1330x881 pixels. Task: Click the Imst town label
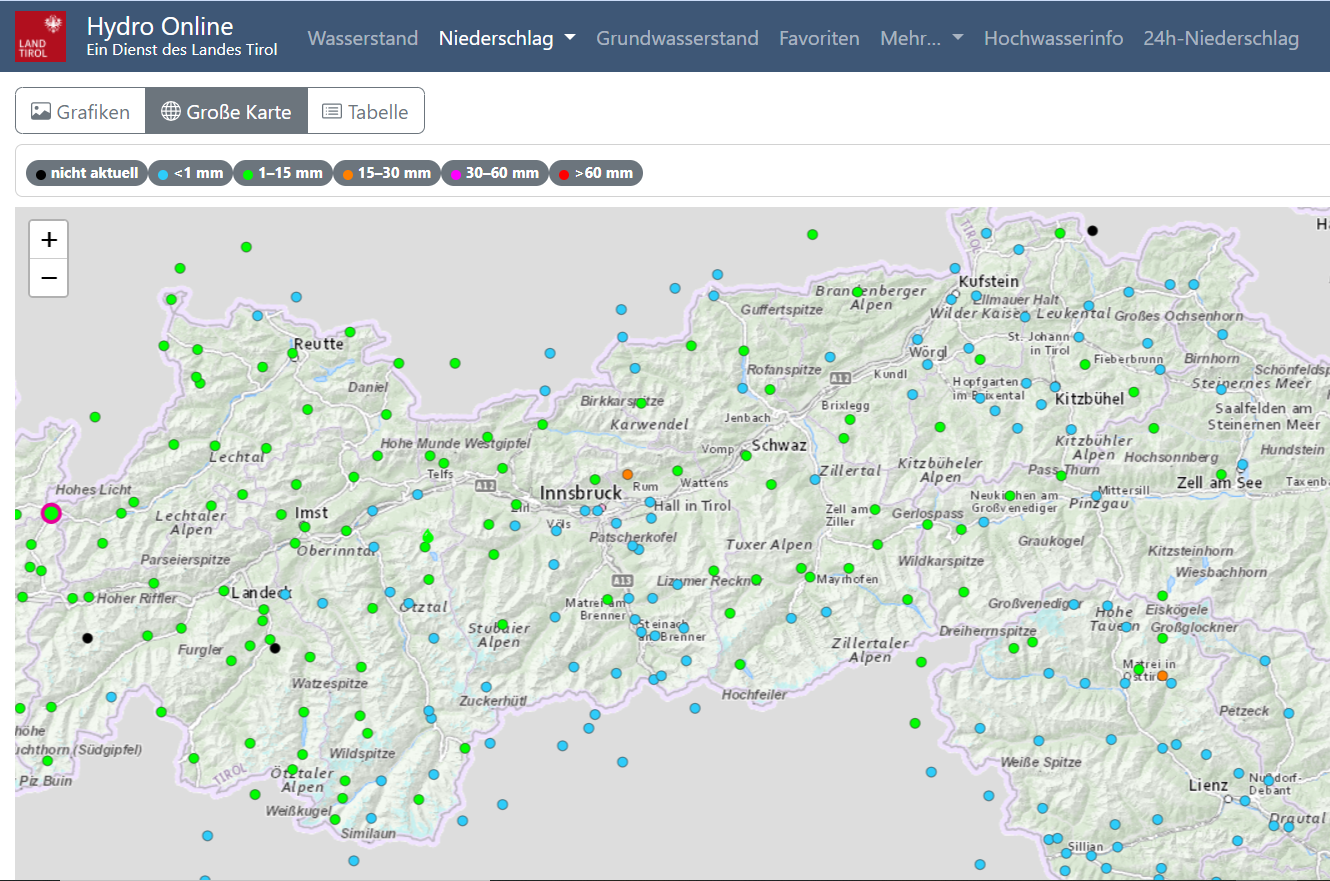click(x=311, y=513)
